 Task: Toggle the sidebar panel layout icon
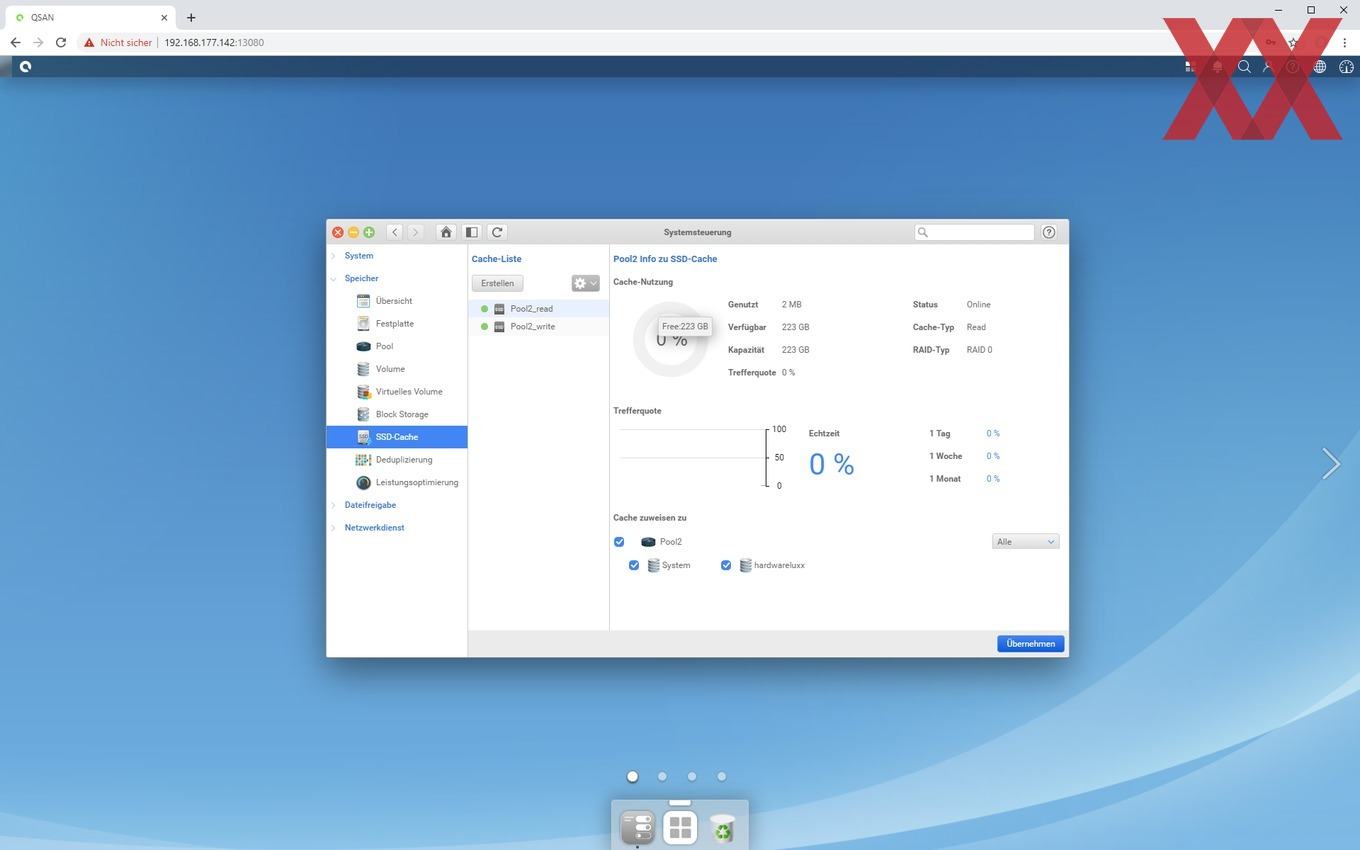472,232
